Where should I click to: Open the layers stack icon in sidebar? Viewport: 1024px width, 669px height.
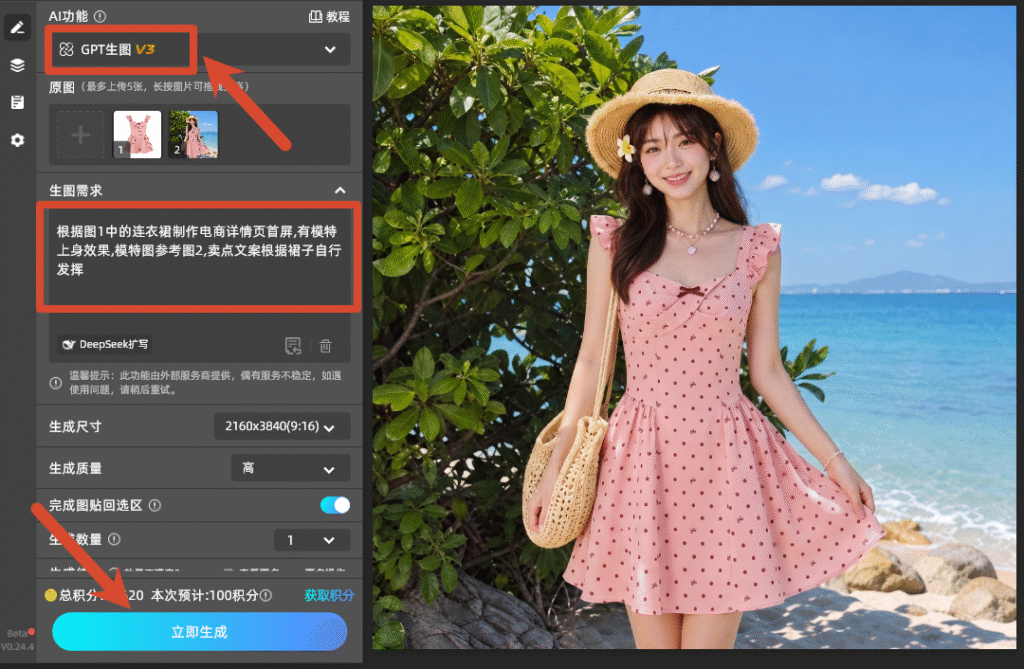point(17,65)
